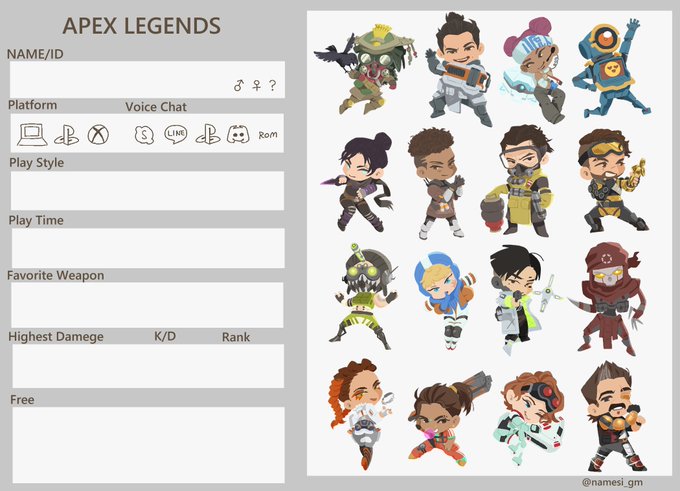
Task: Select Pathfinder the blue robot
Action: point(612,69)
